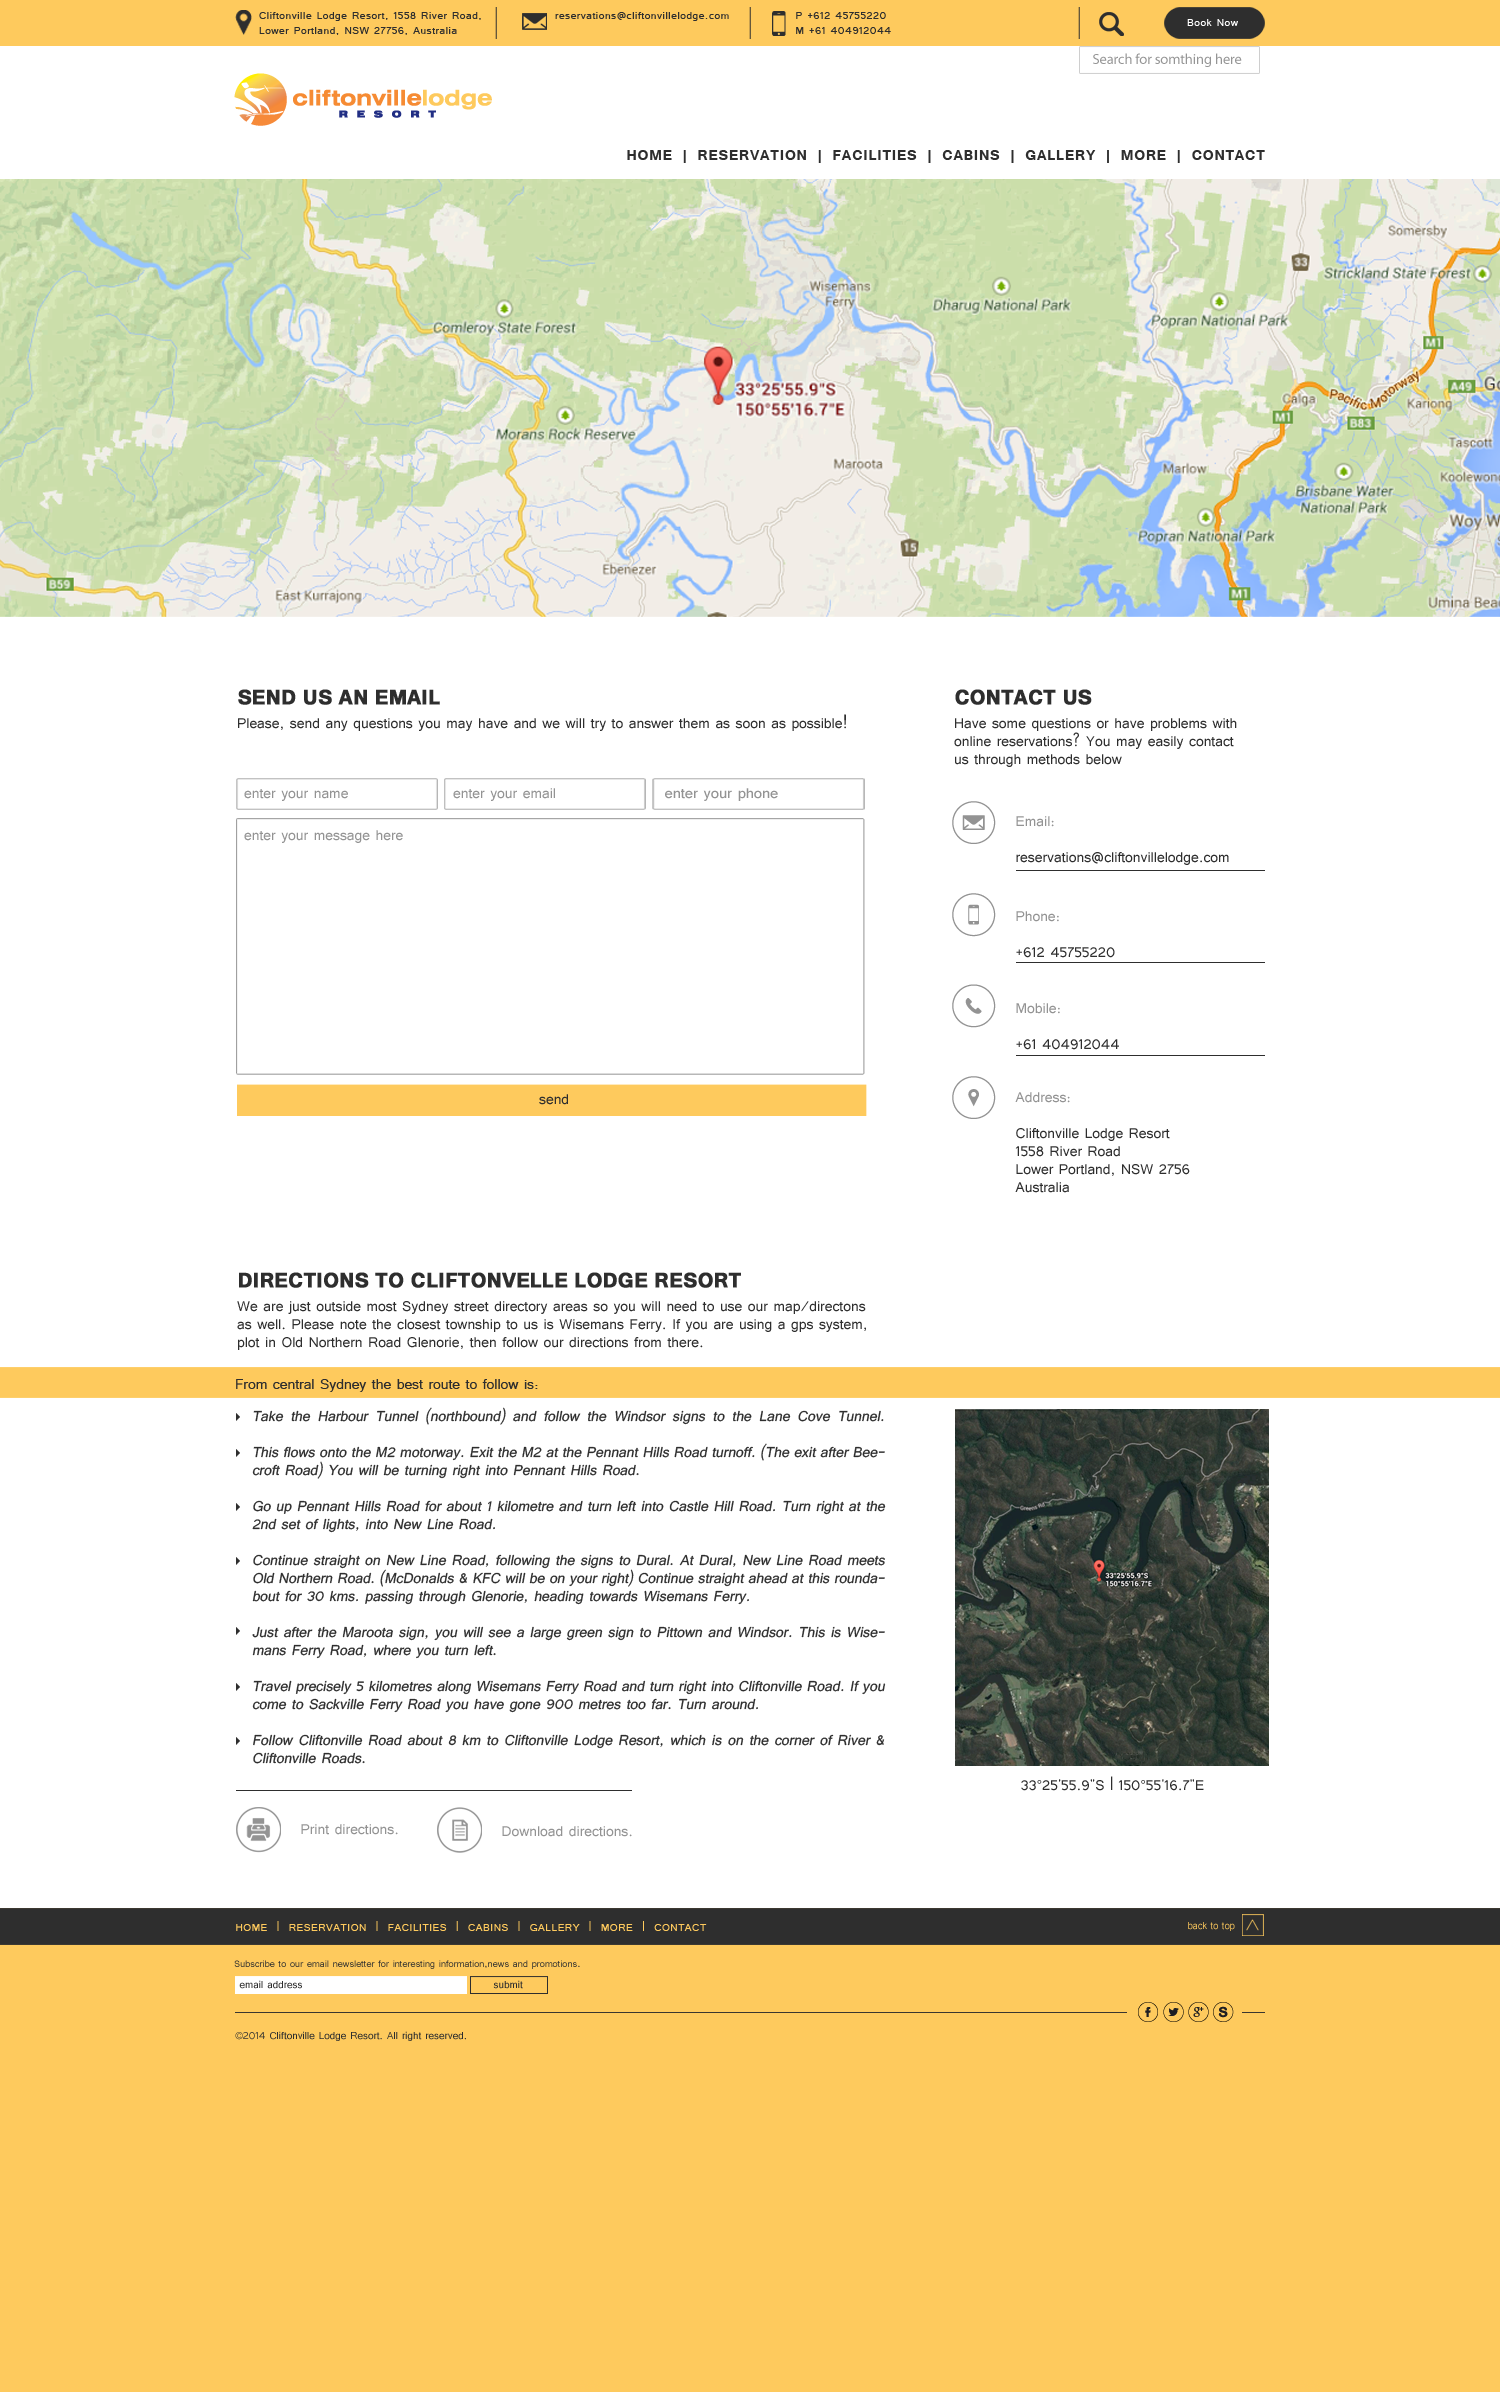Open RESERVATION in the main navigation
The image size is (1500, 2392).
[x=752, y=155]
